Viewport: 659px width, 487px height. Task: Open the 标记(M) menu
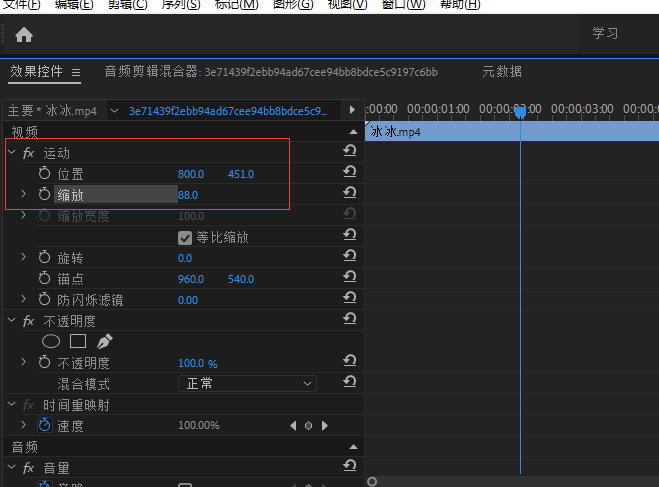click(236, 5)
